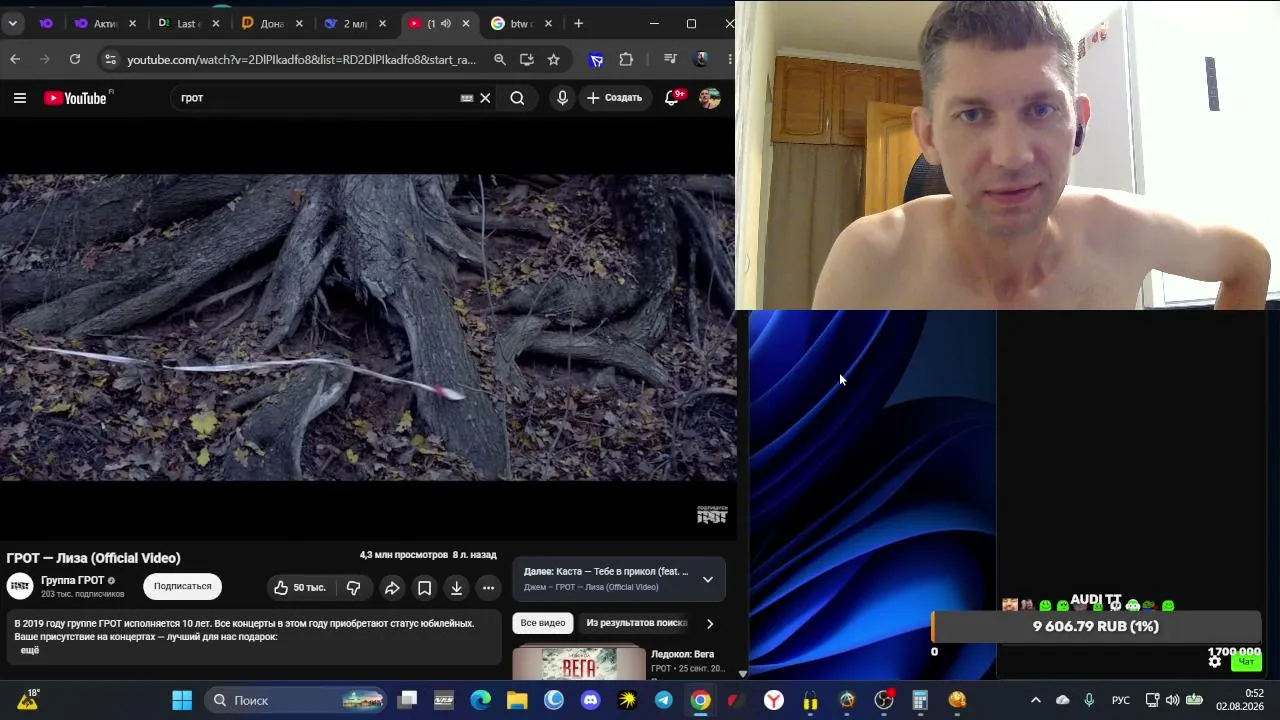Open the YouTube guide hamburger menu
This screenshot has width=1280, height=720.
[20, 98]
